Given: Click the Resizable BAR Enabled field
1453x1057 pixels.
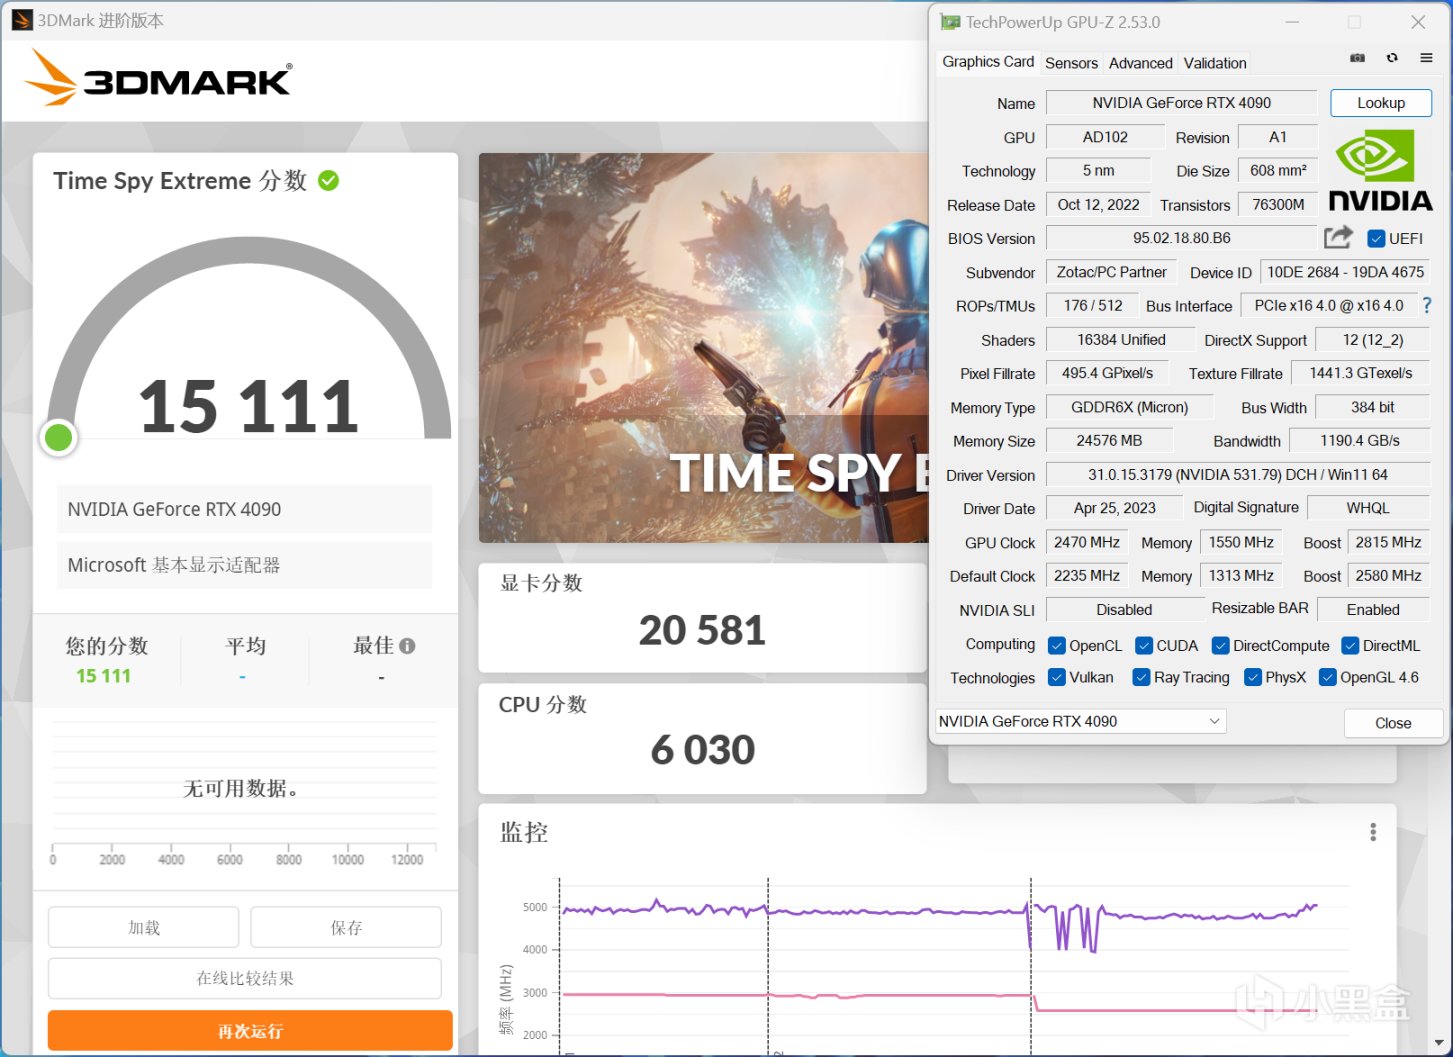Looking at the screenshot, I should tap(1373, 610).
